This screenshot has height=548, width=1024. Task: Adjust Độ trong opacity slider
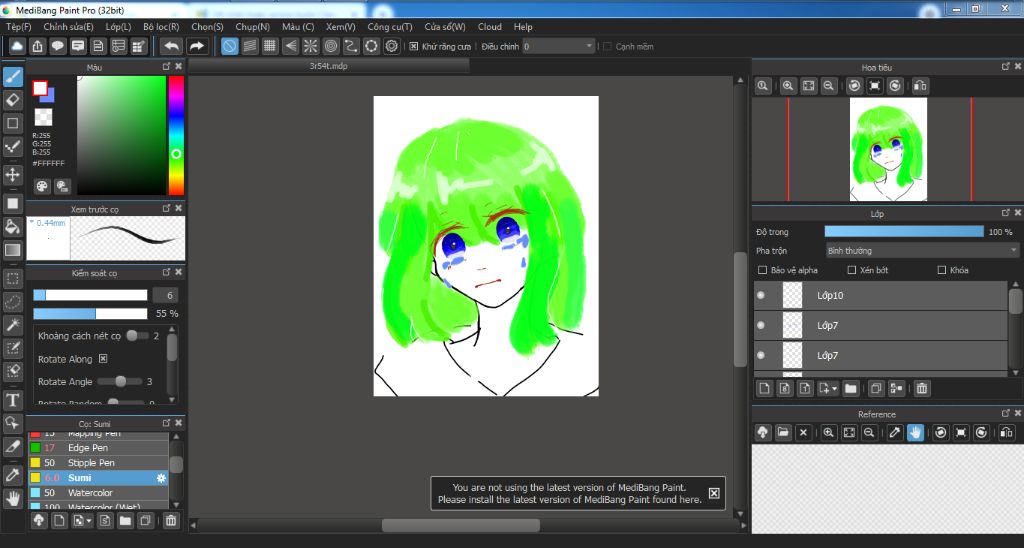(x=904, y=232)
